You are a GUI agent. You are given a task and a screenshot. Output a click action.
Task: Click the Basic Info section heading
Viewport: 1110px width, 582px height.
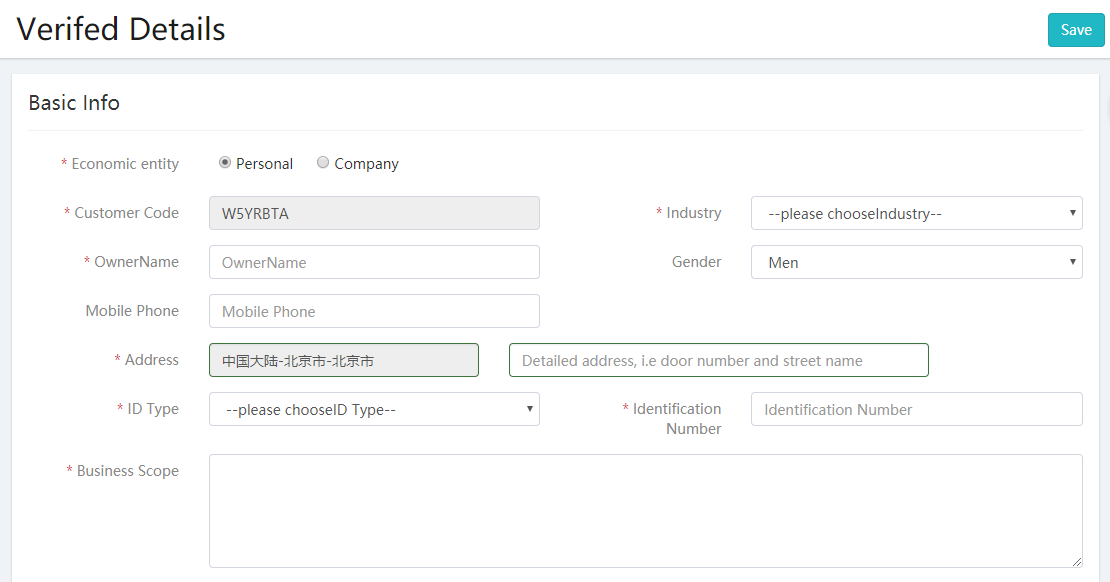(x=74, y=103)
